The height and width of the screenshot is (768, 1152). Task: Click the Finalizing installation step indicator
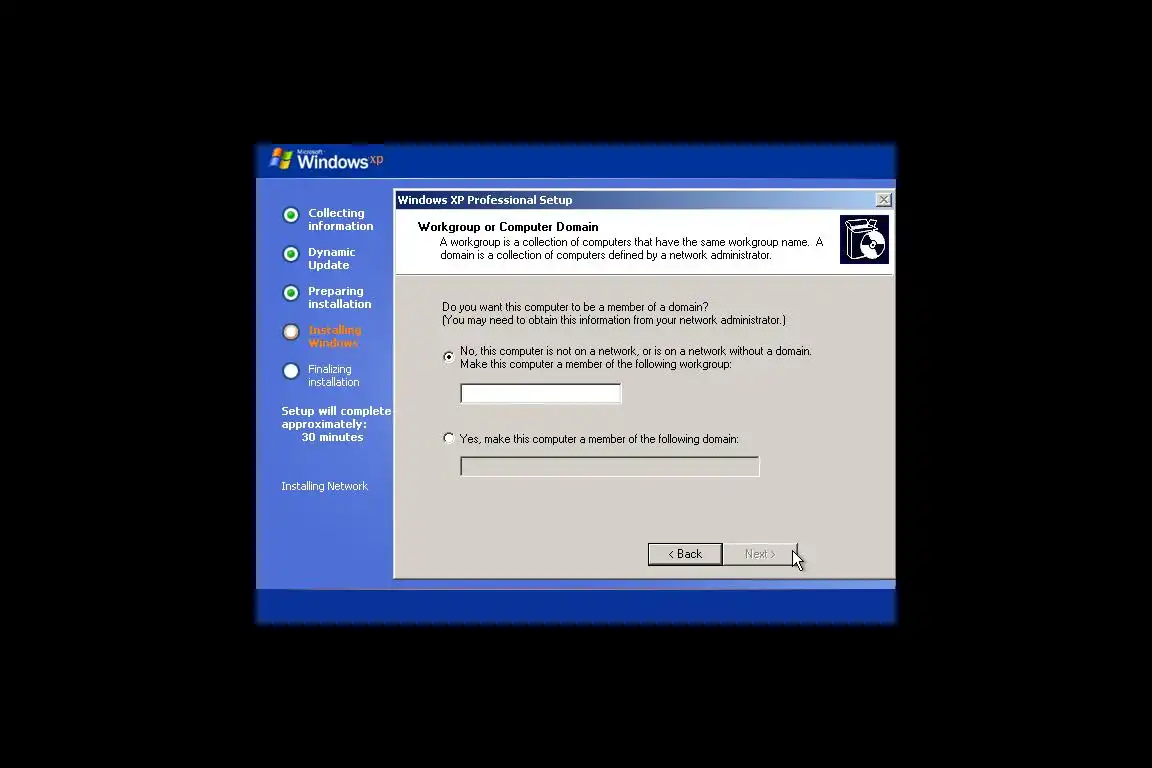click(x=291, y=371)
